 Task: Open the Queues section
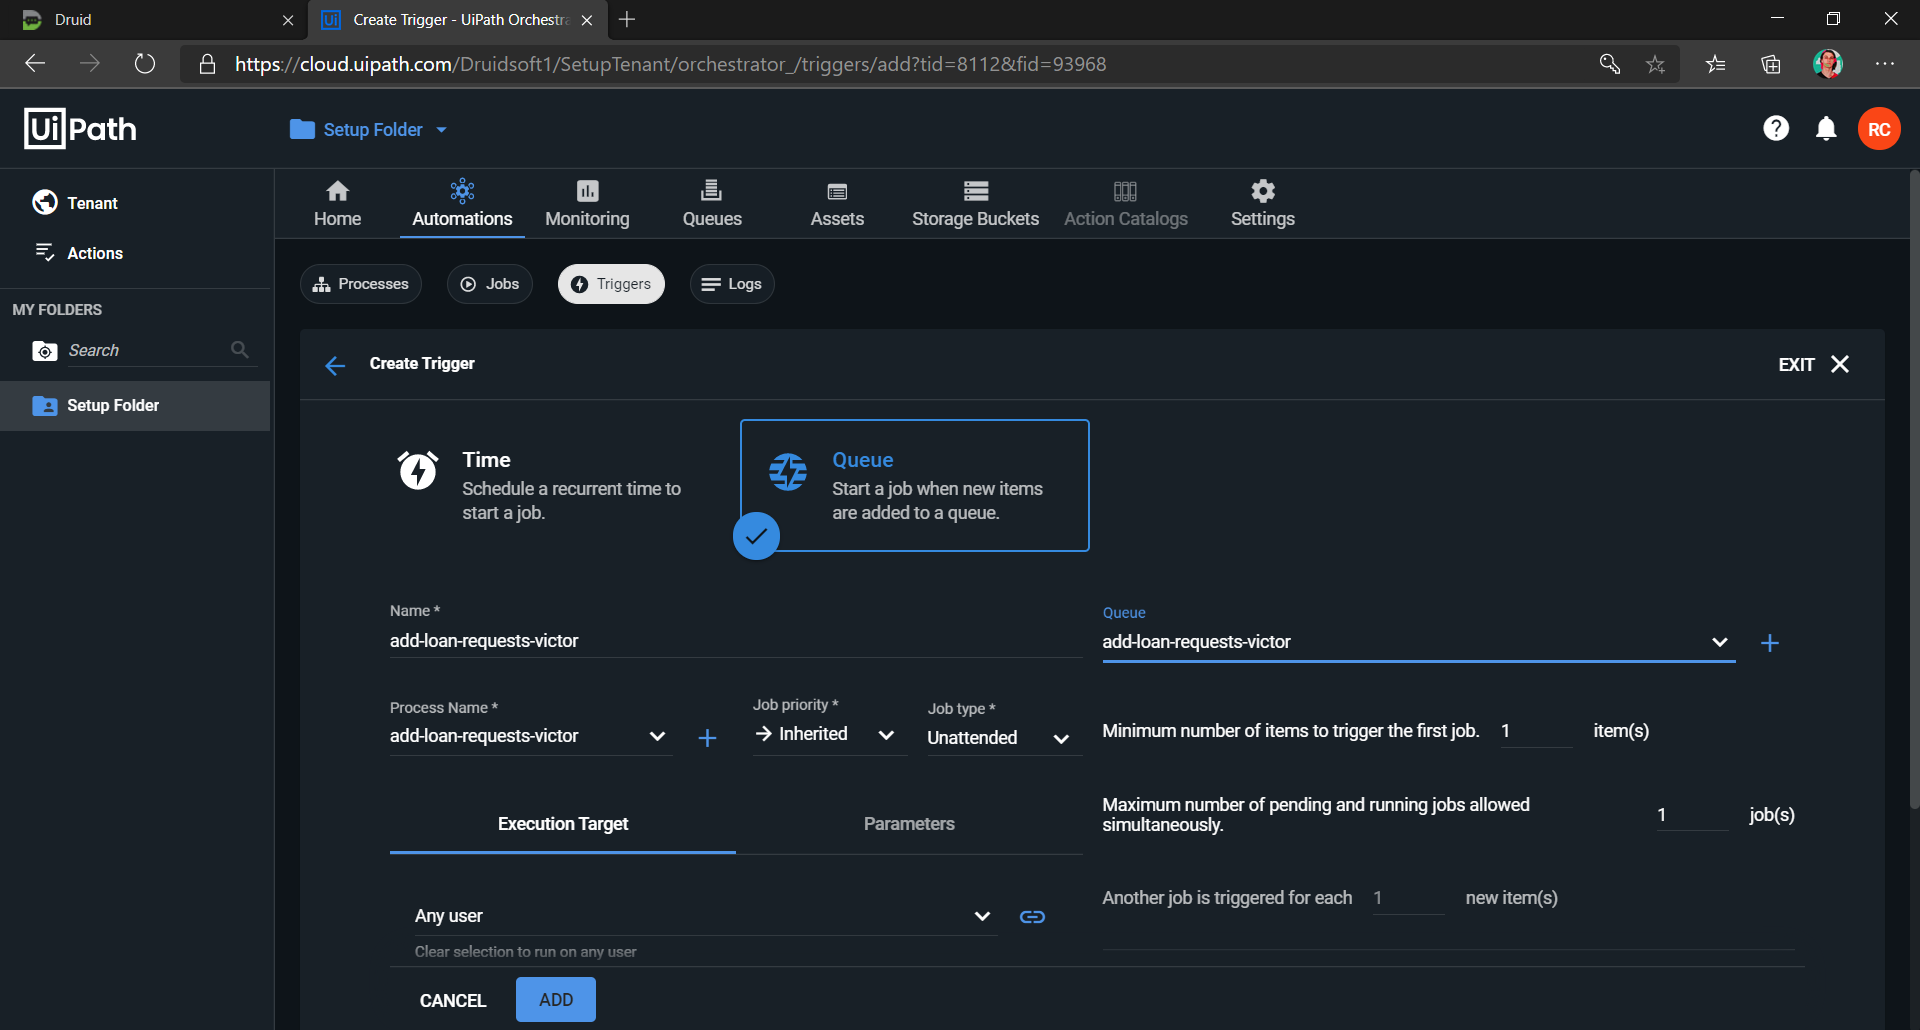(712, 204)
